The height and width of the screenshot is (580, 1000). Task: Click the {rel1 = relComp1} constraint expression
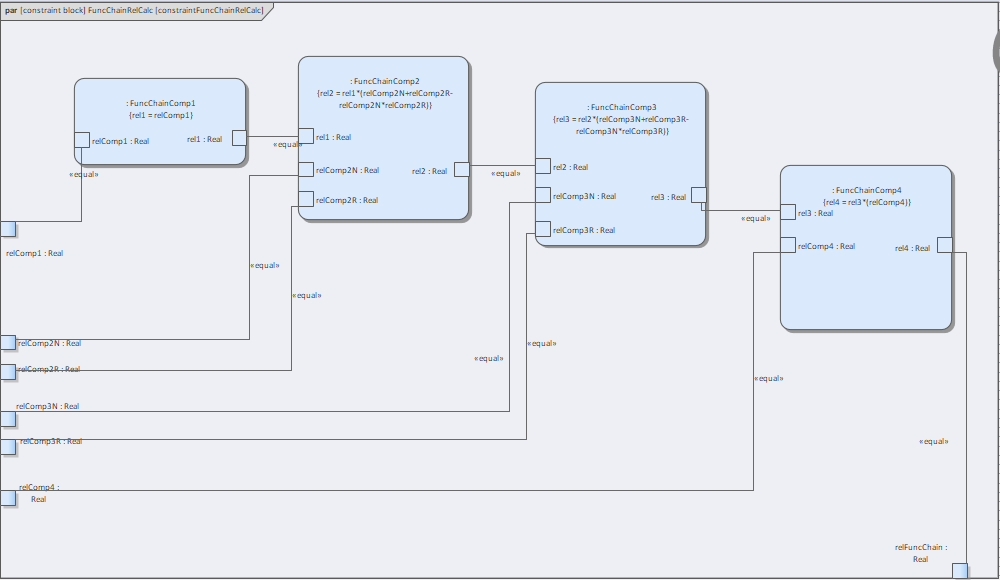(x=161, y=115)
